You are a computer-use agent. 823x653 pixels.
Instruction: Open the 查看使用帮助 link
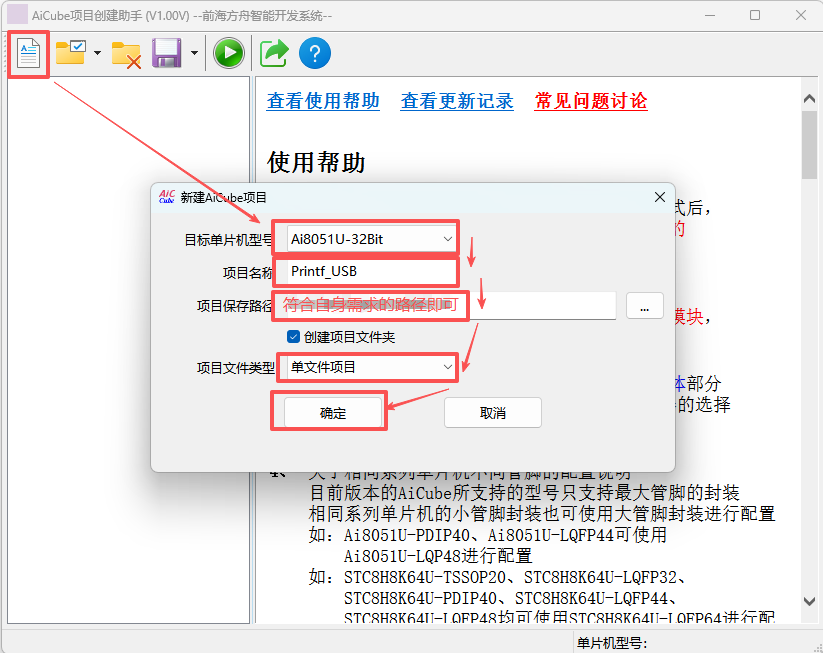(323, 101)
